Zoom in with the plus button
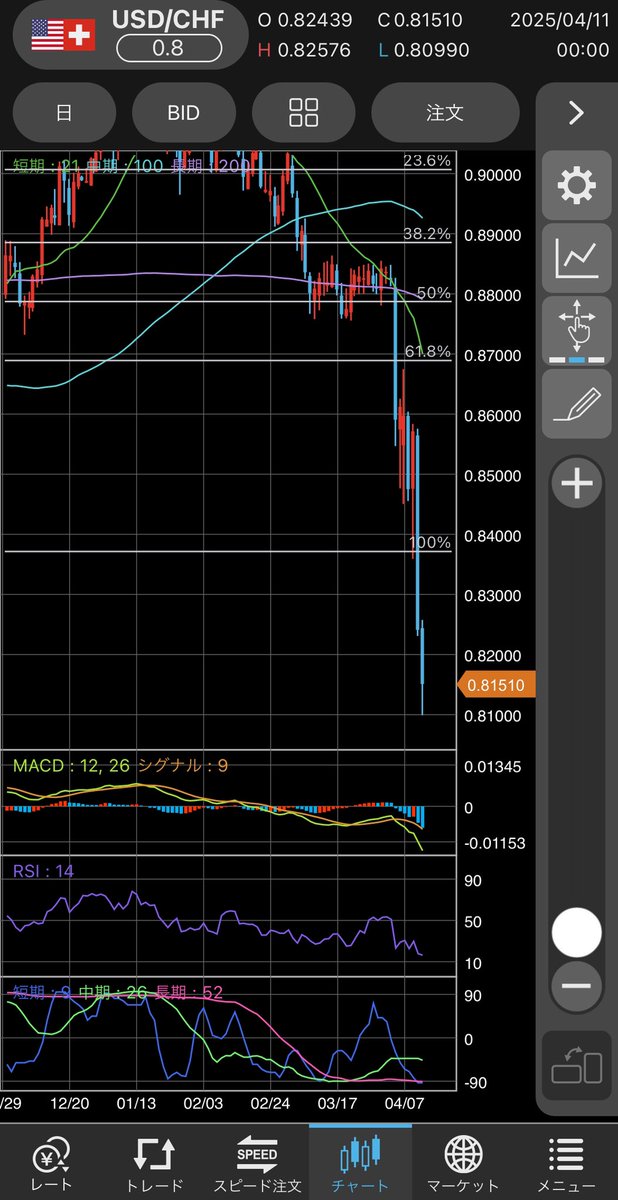Viewport: 618px width, 1200px height. point(576,485)
